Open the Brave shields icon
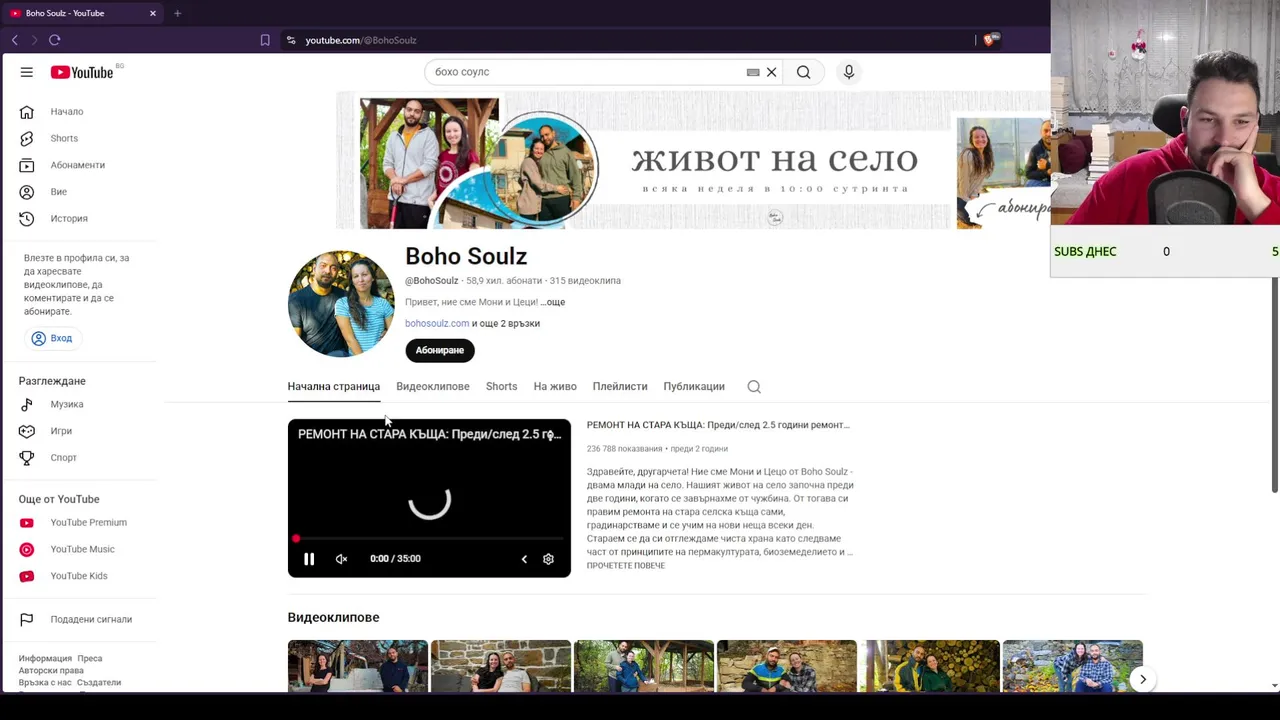The image size is (1280, 720). [991, 40]
